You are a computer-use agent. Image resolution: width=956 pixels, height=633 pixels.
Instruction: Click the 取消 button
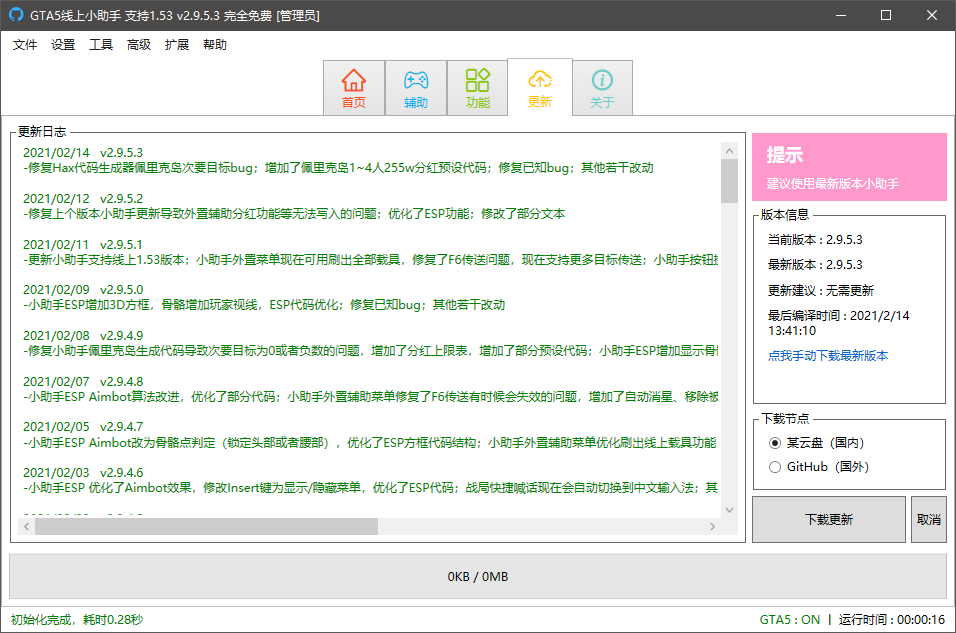929,519
